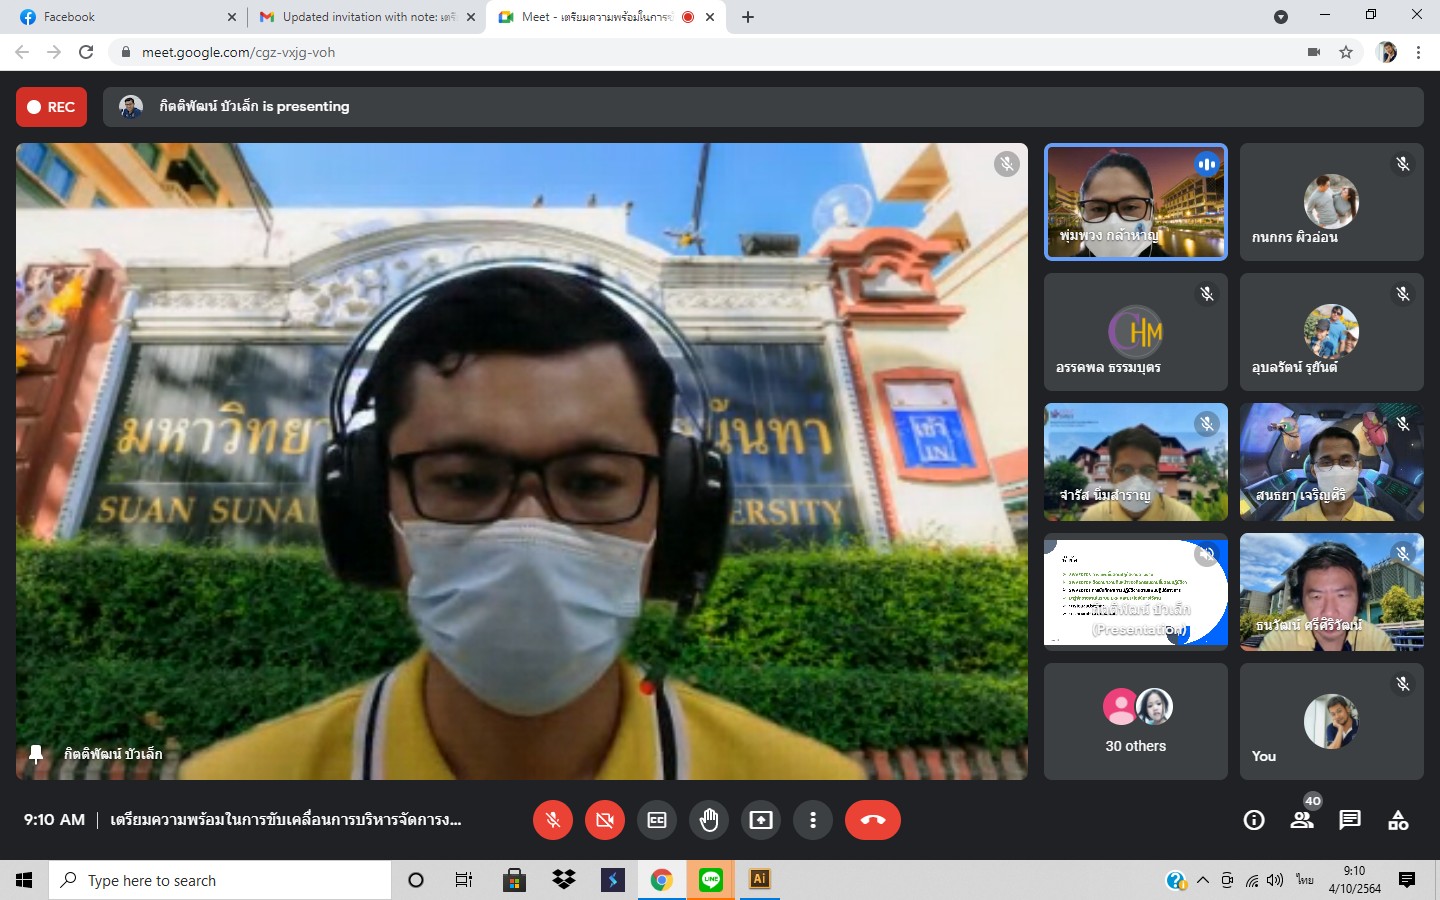Raise hand in the meeting
The width and height of the screenshot is (1440, 900).
tap(709, 820)
